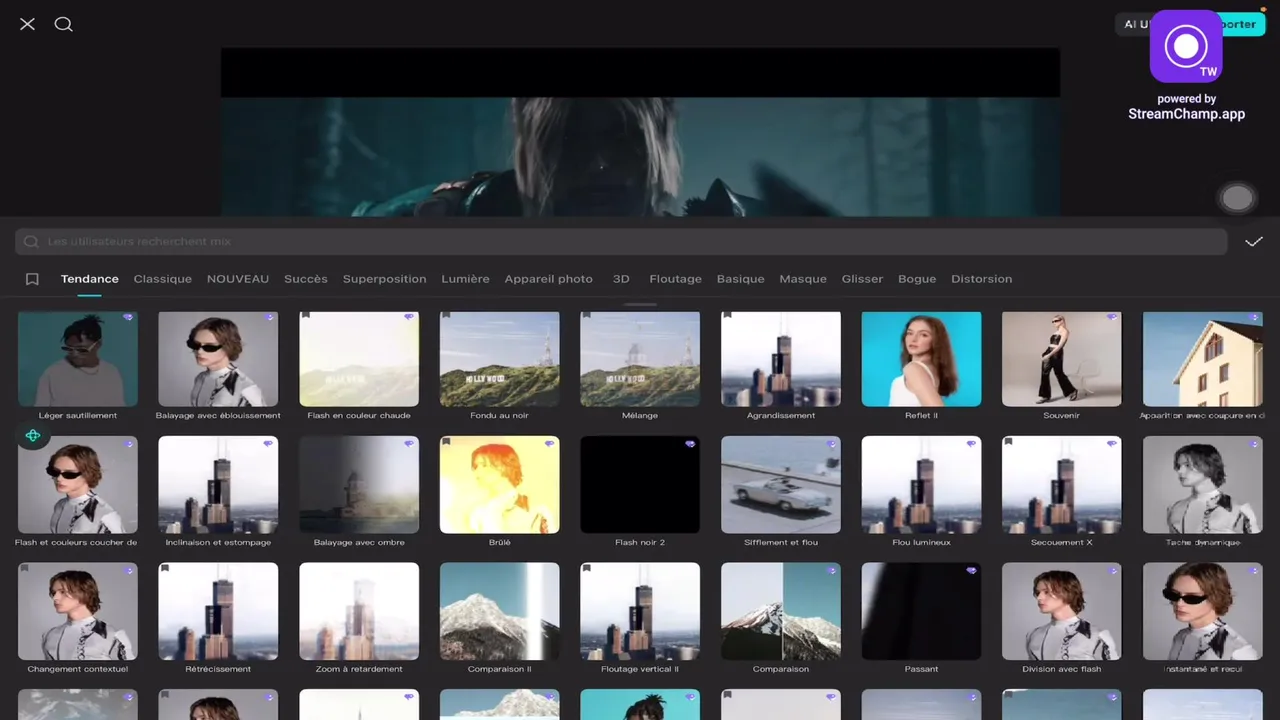
Task: Select the Distorsion tab
Action: point(982,279)
